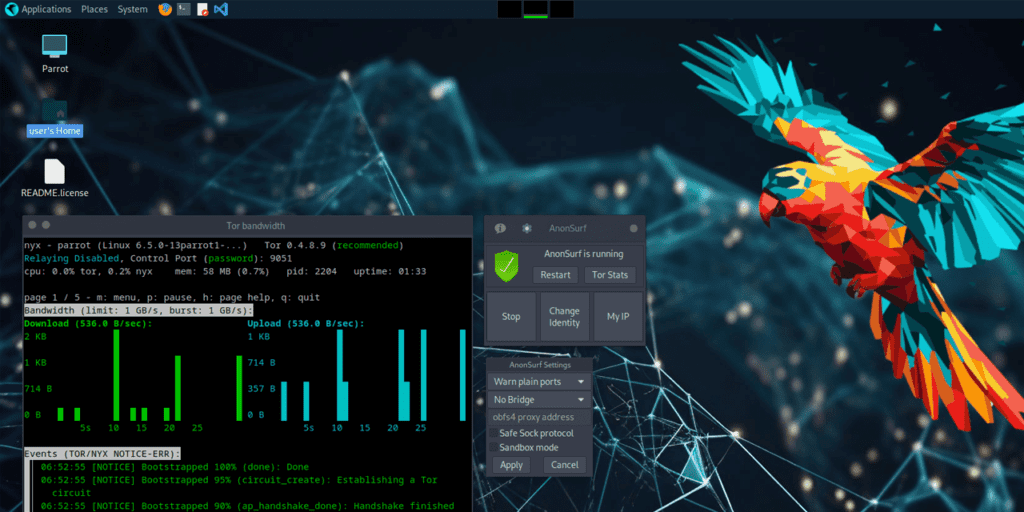The width and height of the screenshot is (1024, 512).
Task: Open the System menu
Action: pyautogui.click(x=133, y=9)
